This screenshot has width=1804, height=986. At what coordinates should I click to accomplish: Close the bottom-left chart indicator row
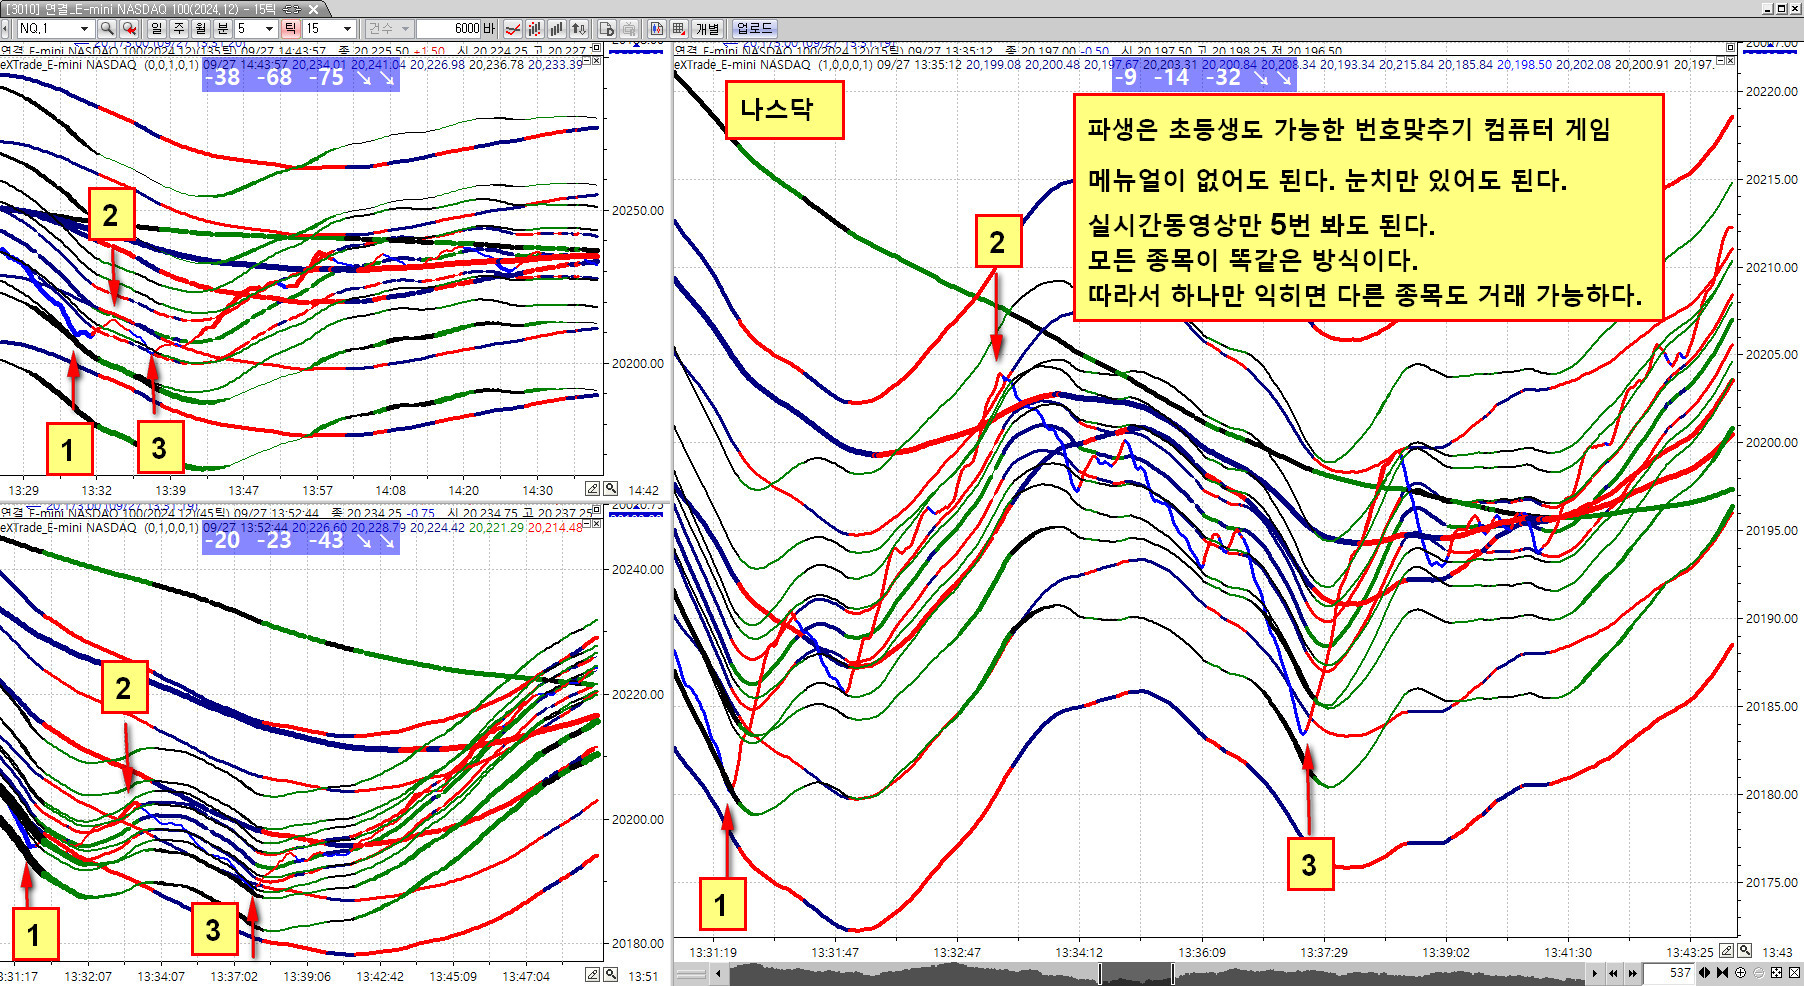598,524
